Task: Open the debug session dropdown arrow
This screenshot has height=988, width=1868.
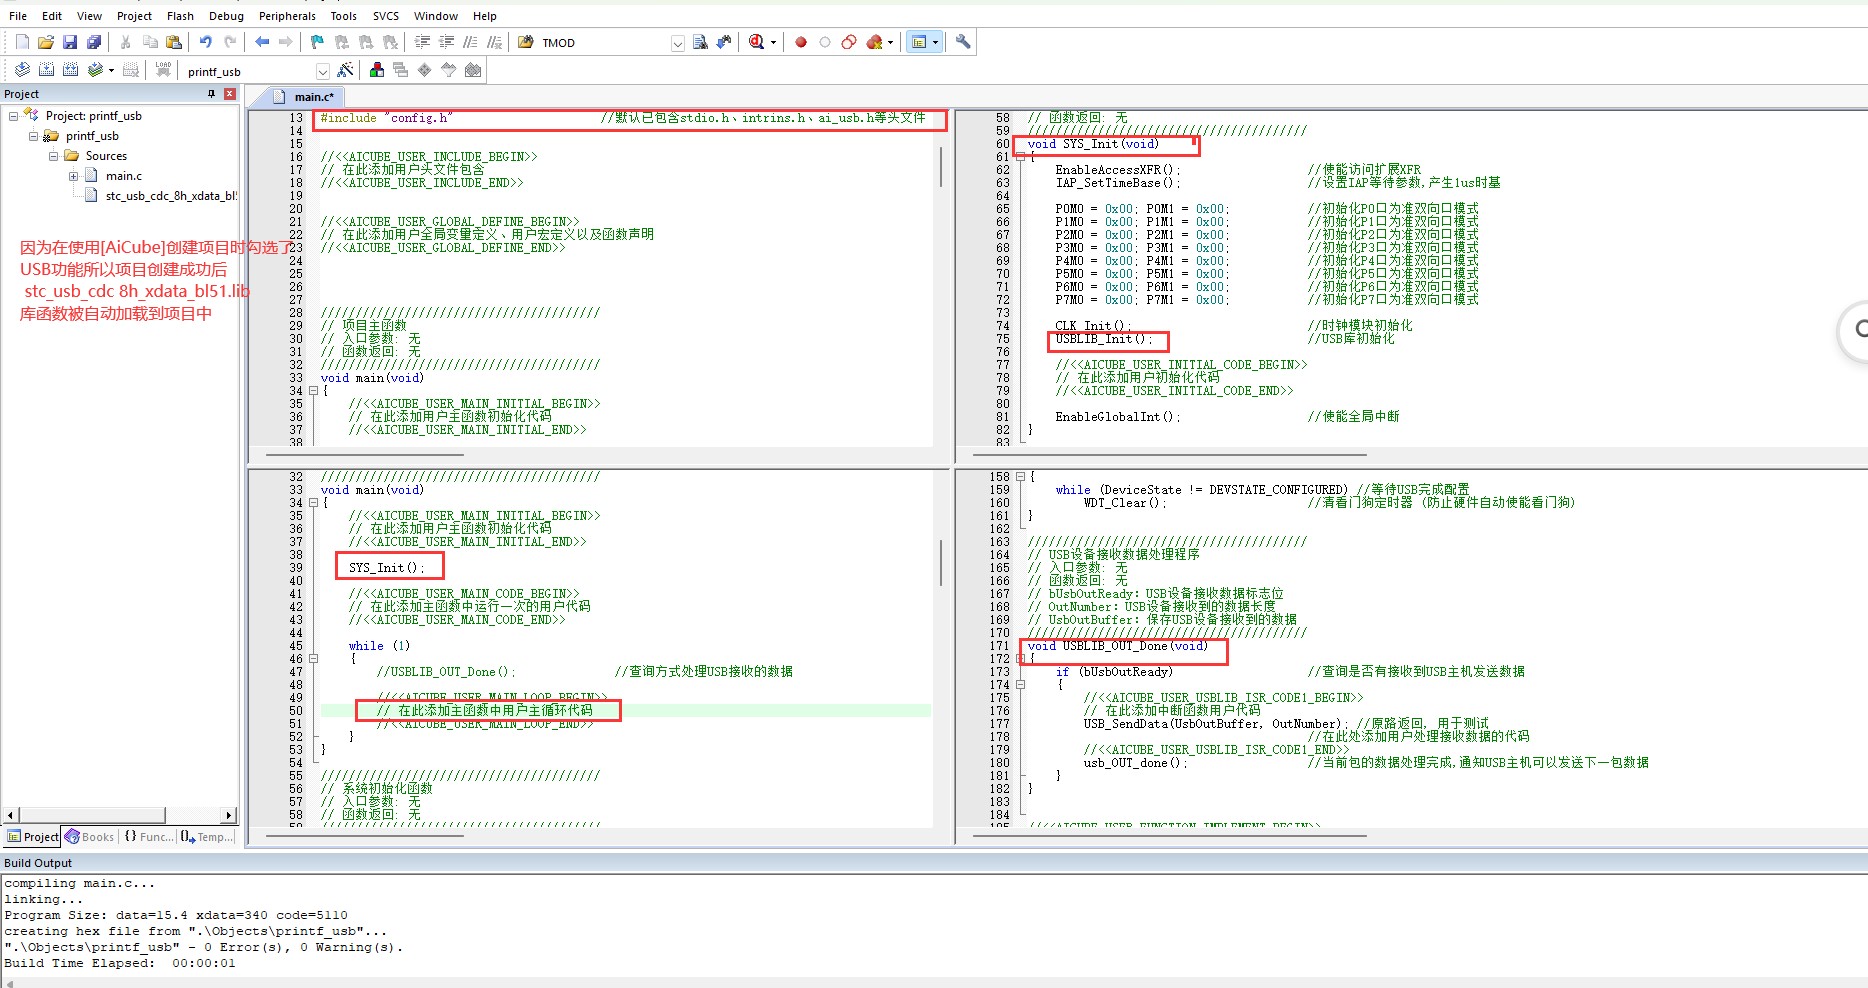Action: pyautogui.click(x=773, y=42)
